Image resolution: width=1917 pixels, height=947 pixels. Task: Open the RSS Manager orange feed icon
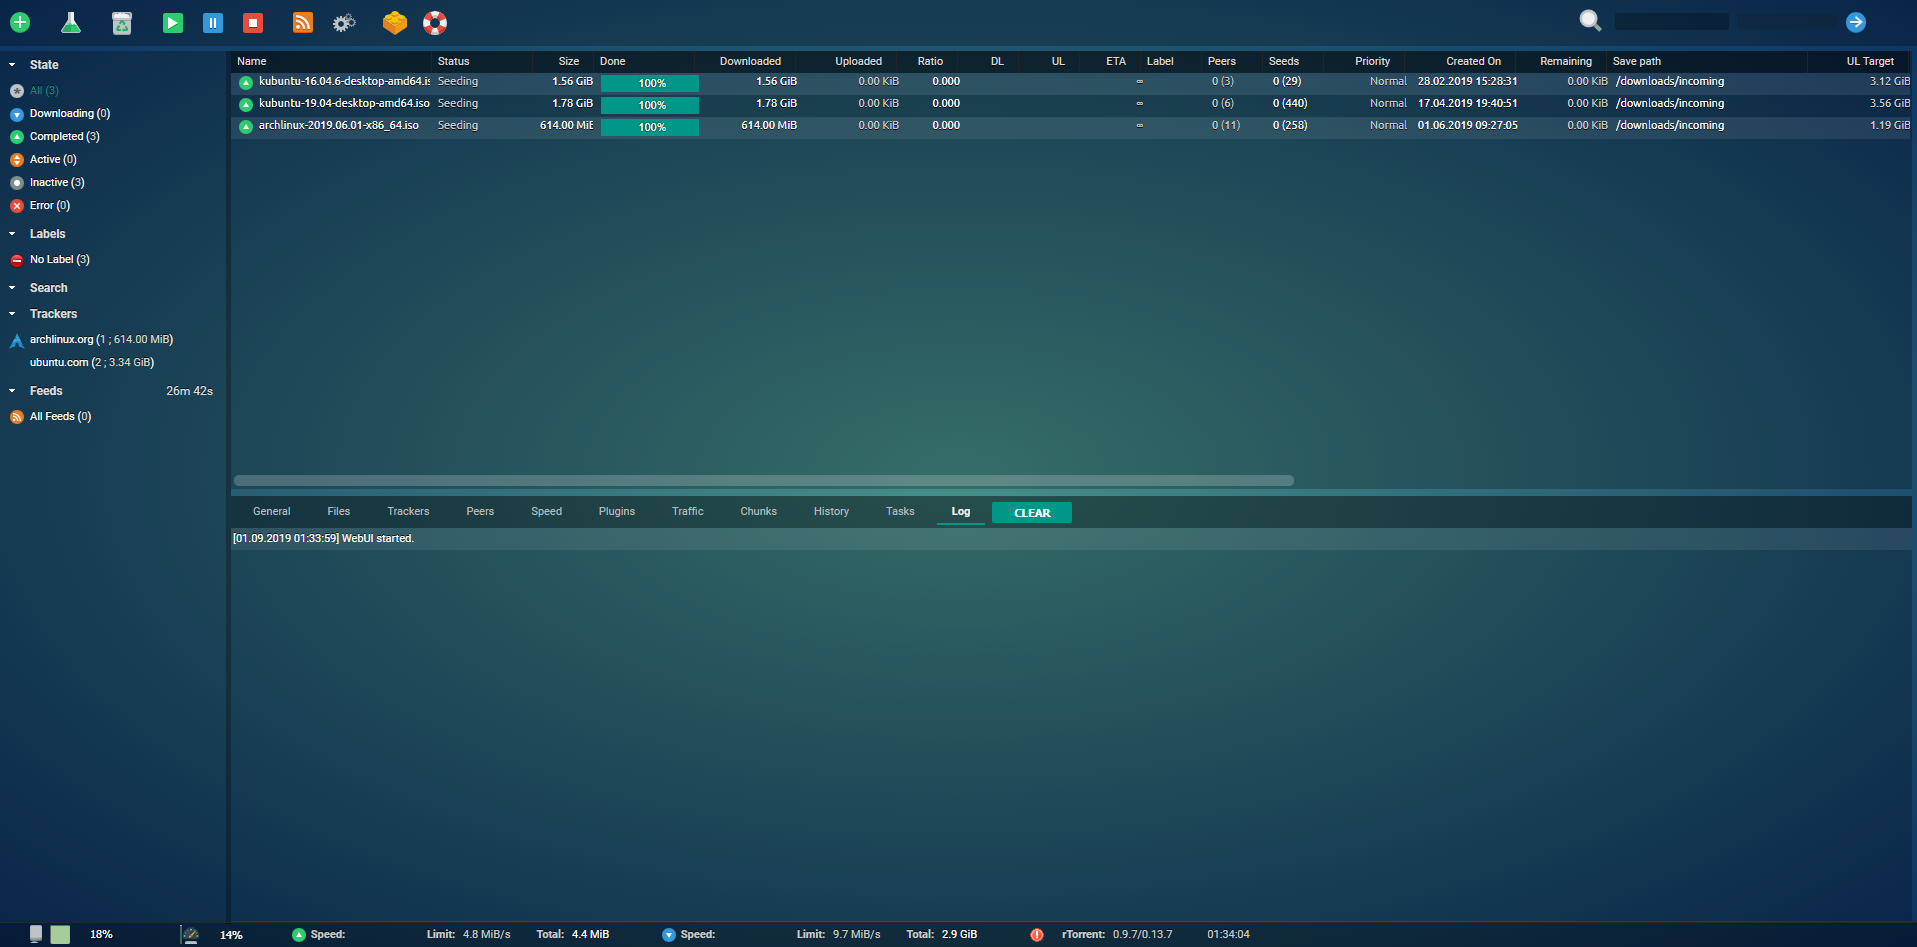302,23
